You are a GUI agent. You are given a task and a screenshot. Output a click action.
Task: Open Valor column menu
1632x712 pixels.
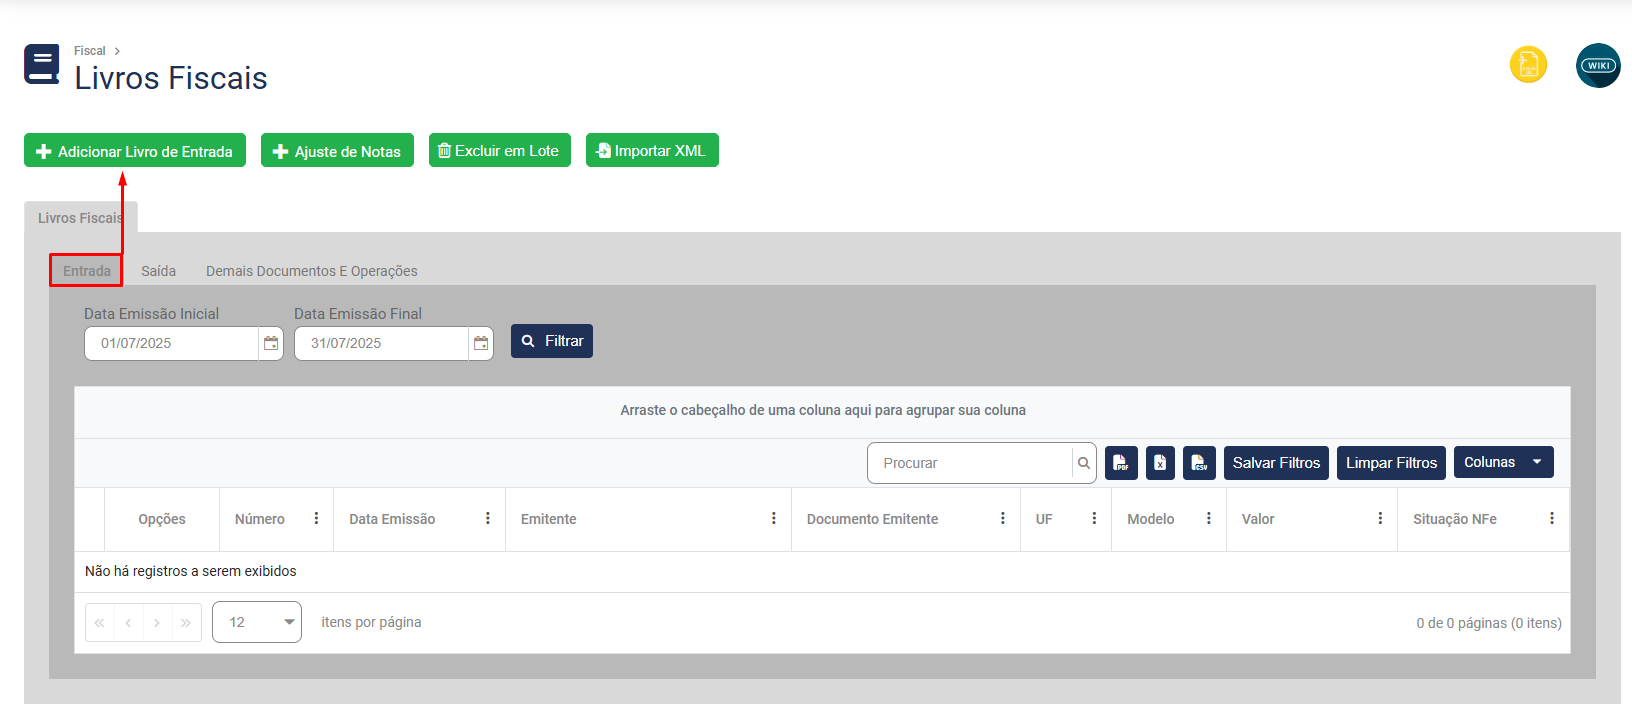tap(1380, 519)
